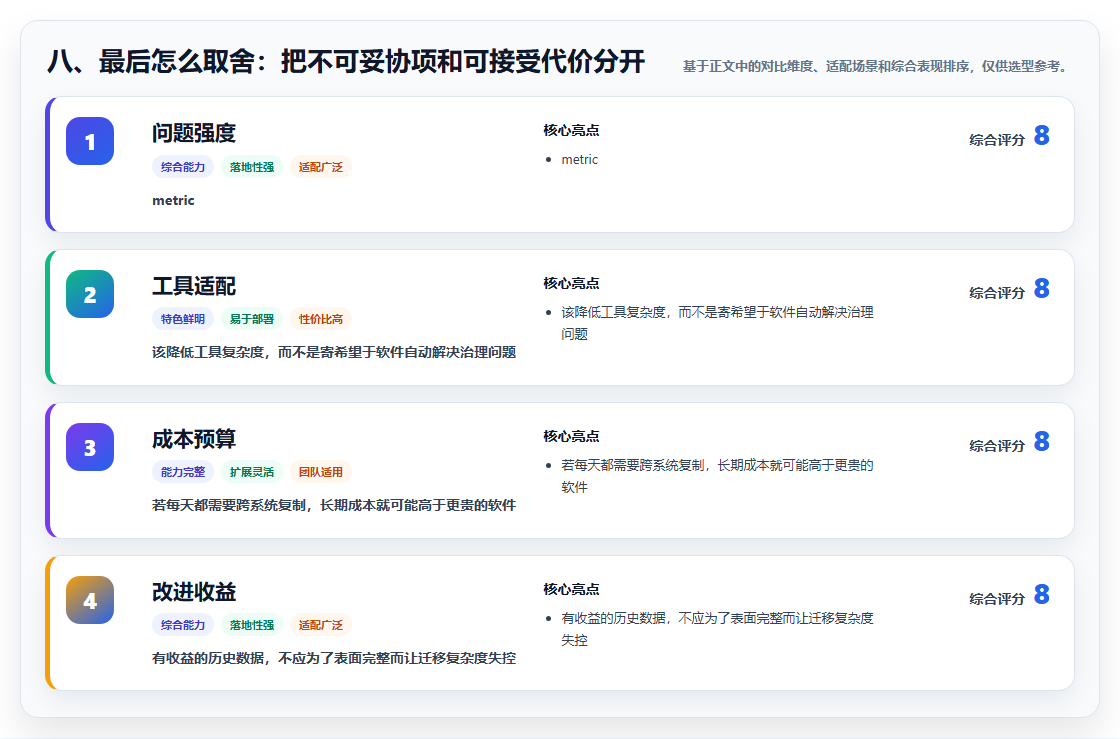Click 核心亮点 label in 成本预算 card
The height and width of the screenshot is (739, 1120).
click(571, 436)
